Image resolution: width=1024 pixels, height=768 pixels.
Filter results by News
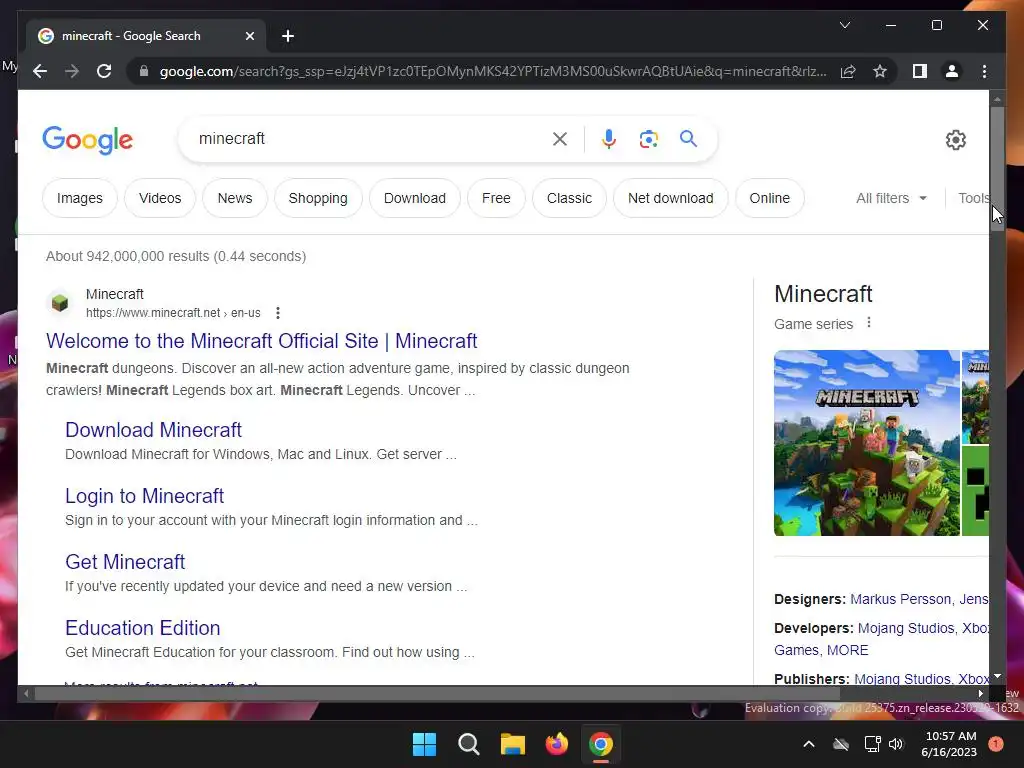(234, 198)
